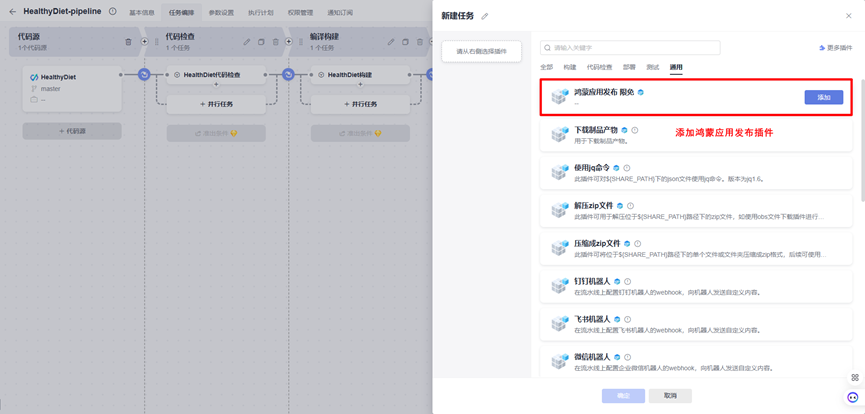
Task: Click the magnifier icon in the plugin search box
Action: tap(548, 48)
